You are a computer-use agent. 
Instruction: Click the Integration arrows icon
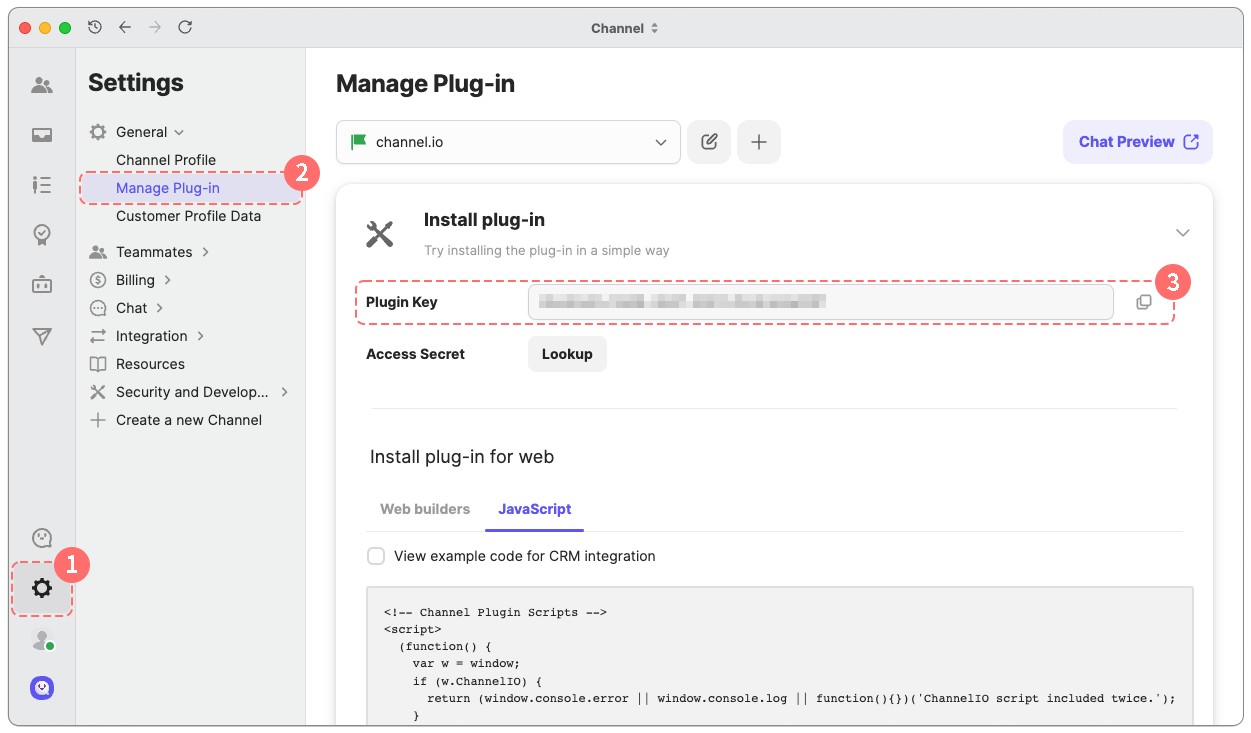tap(98, 336)
